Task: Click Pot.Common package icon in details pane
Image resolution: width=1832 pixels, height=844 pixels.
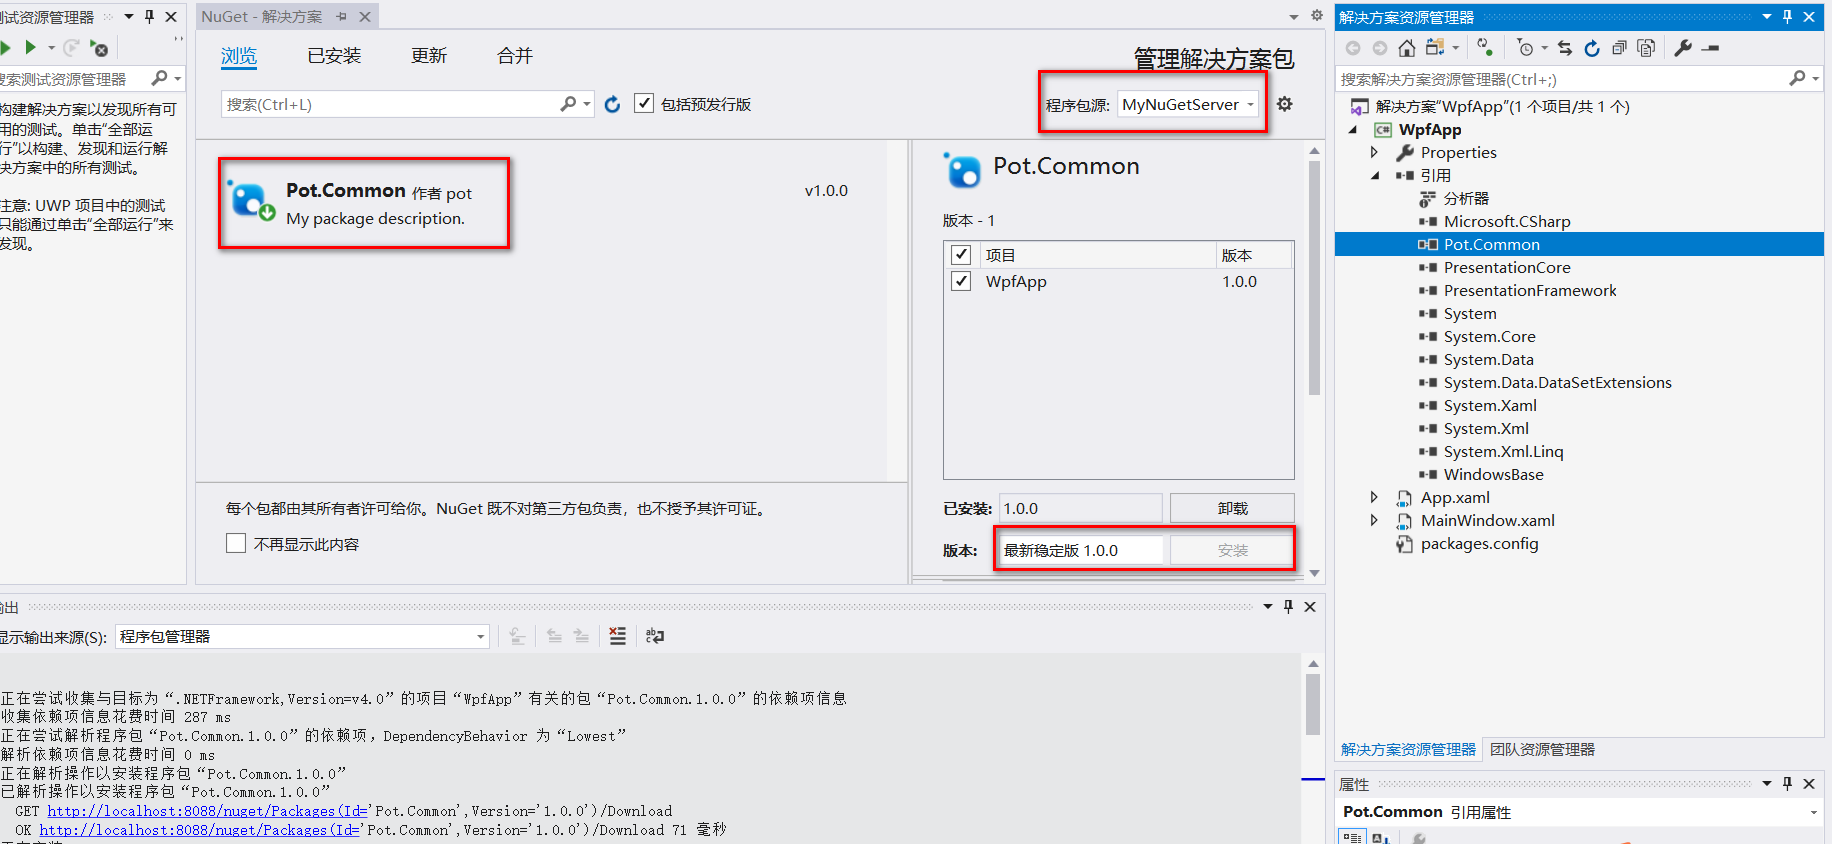Action: click(x=963, y=170)
